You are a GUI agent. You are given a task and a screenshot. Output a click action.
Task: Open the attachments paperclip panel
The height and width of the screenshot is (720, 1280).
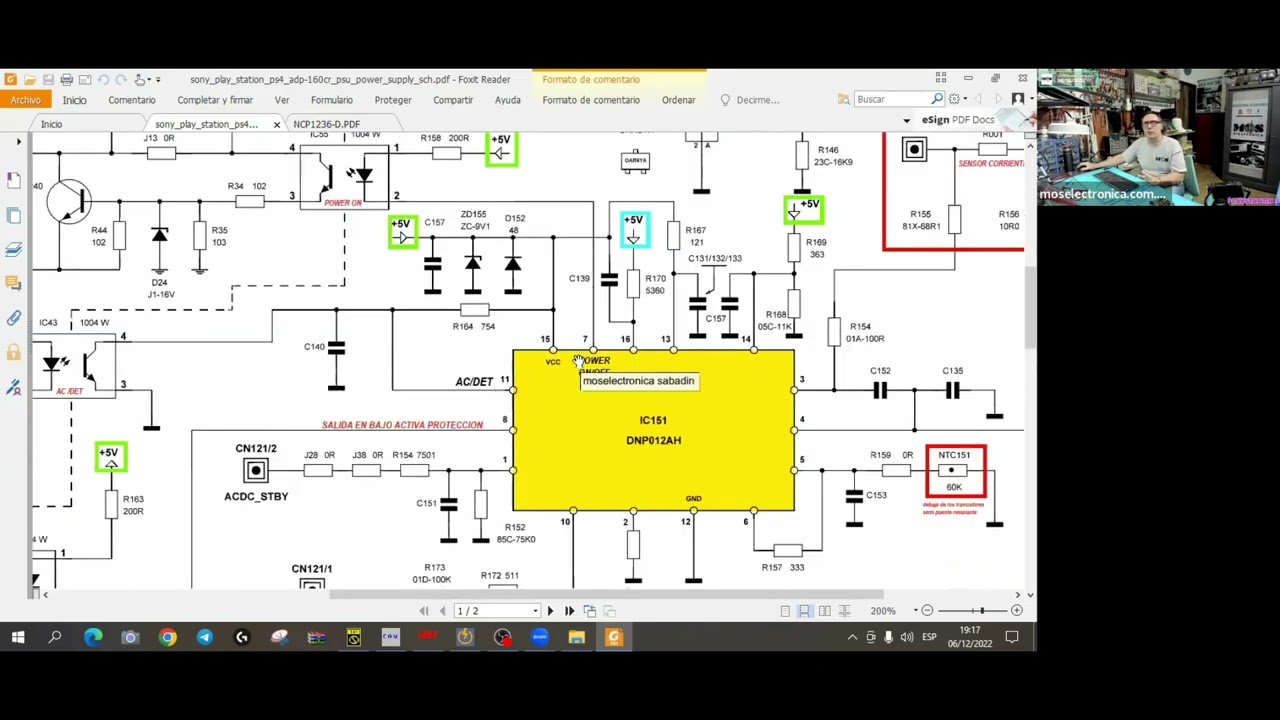14,318
